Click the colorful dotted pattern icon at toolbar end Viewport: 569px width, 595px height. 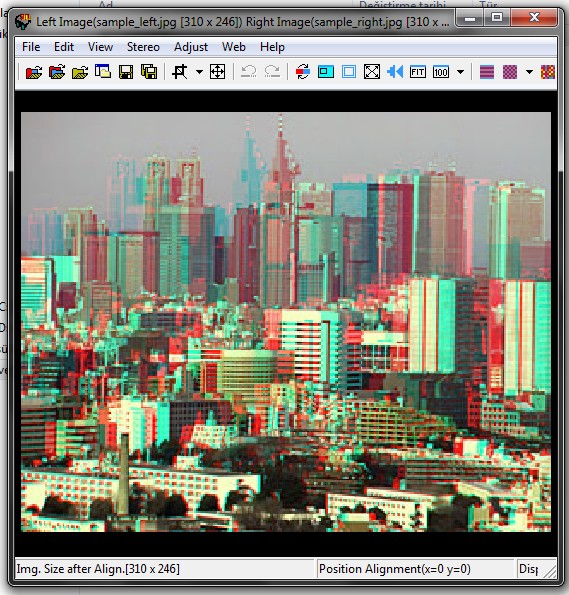[548, 72]
